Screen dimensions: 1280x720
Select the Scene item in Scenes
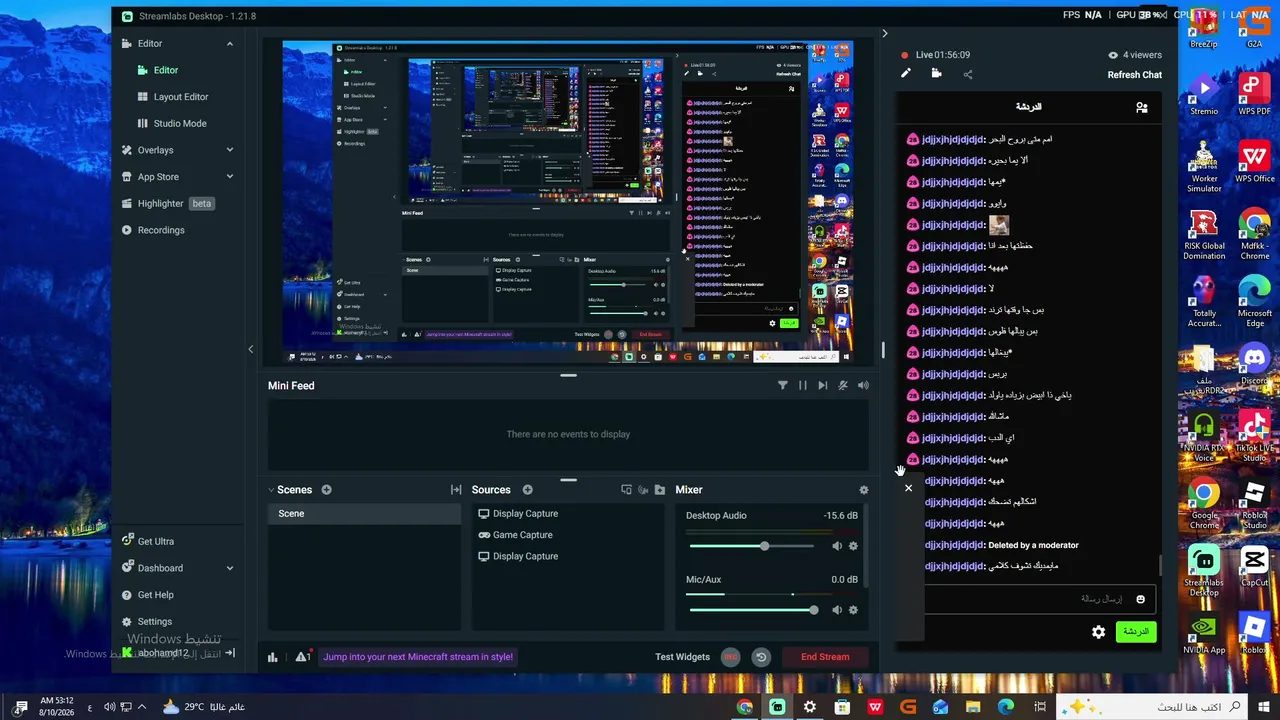[x=364, y=514]
